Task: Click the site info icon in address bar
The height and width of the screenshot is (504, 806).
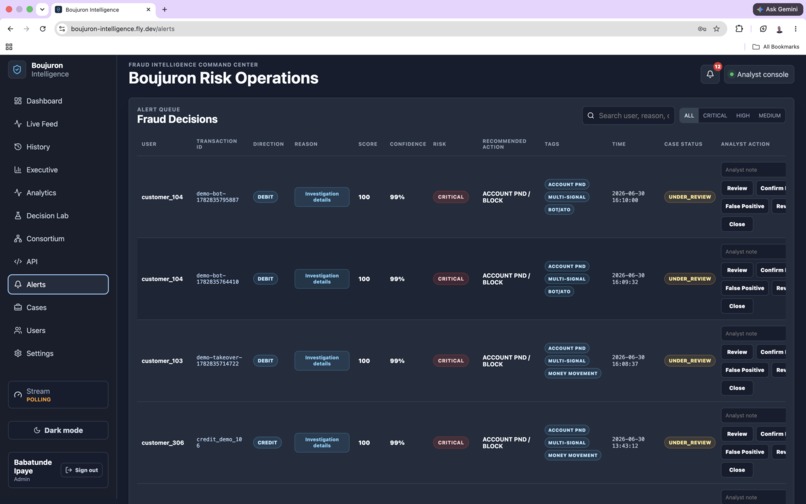Action: pos(62,29)
